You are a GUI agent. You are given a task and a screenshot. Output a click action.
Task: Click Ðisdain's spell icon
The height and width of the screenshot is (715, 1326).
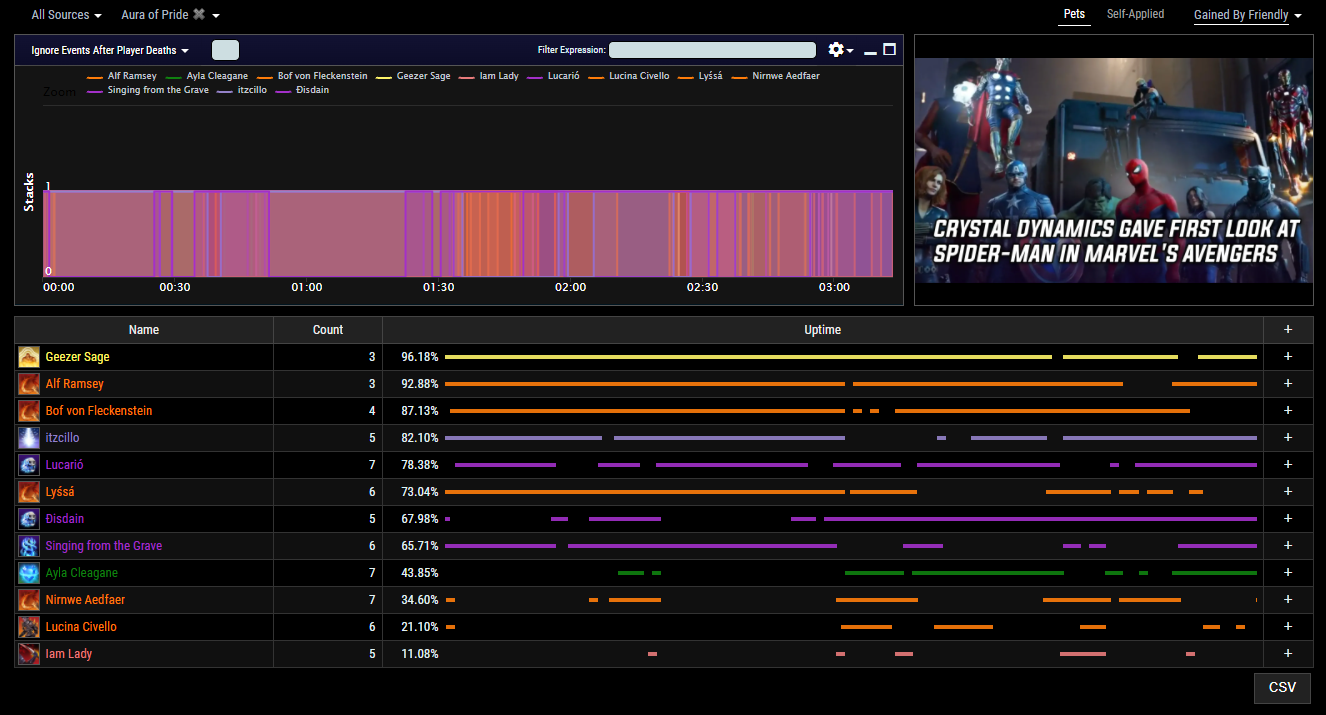[x=29, y=519]
